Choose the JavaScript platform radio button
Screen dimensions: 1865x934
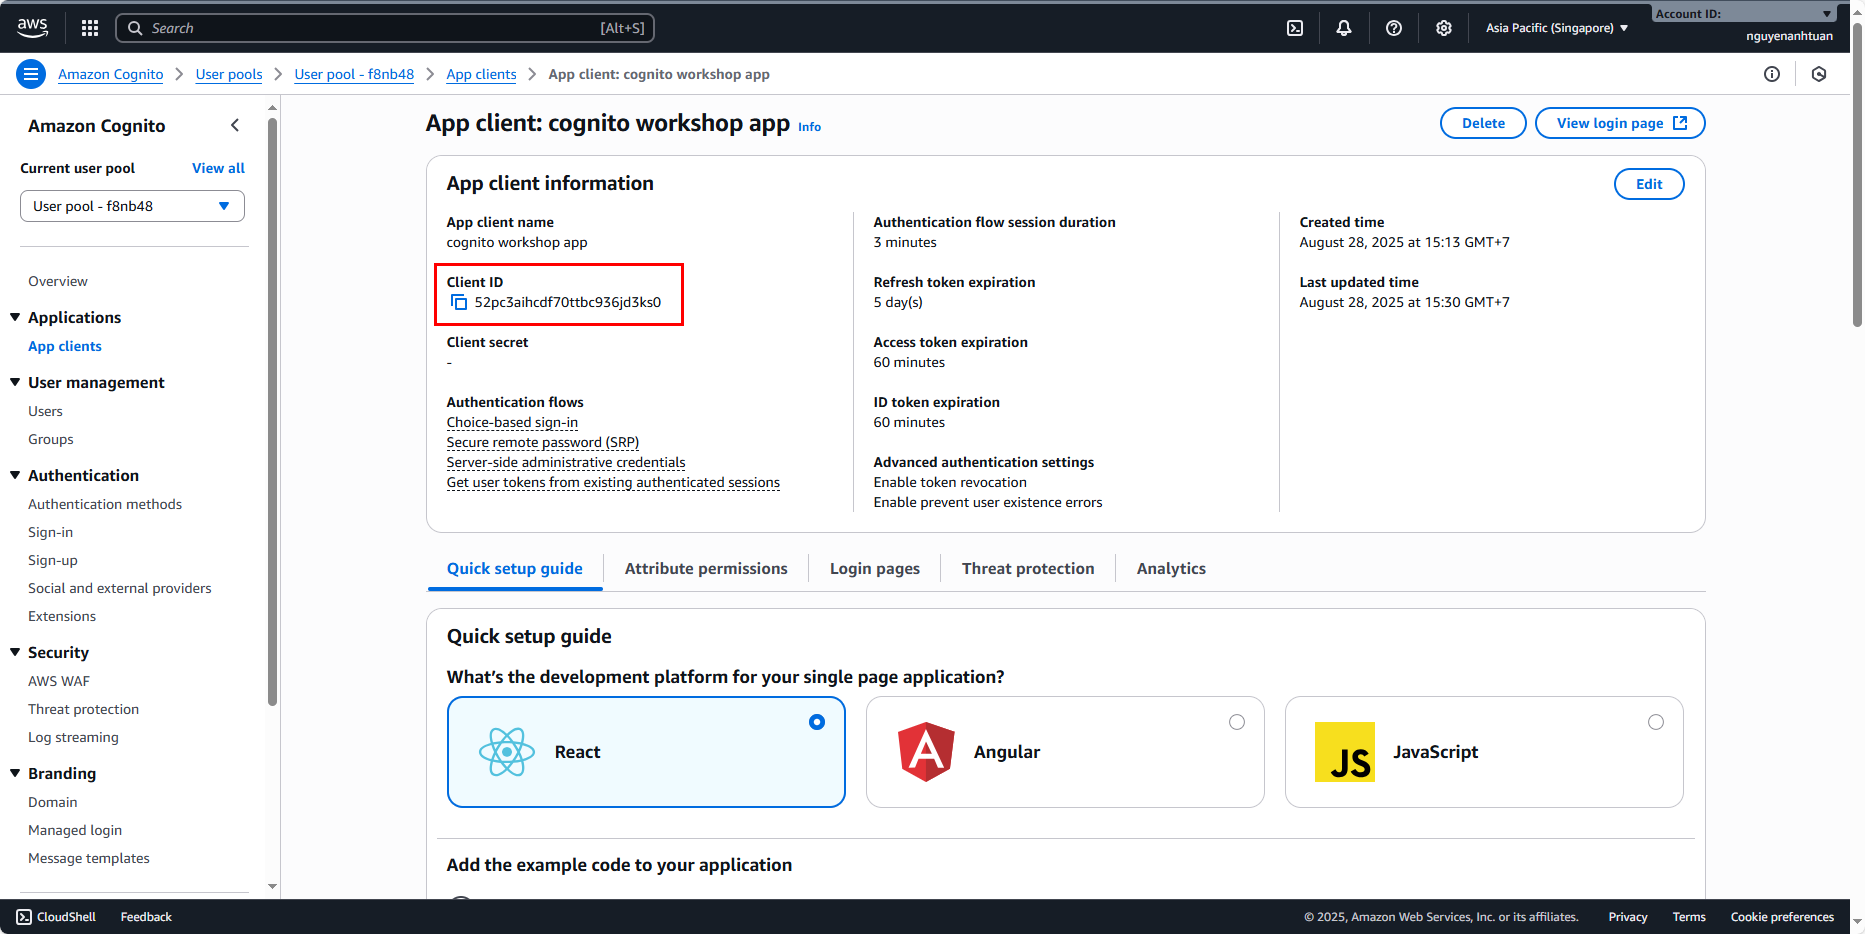click(1656, 722)
